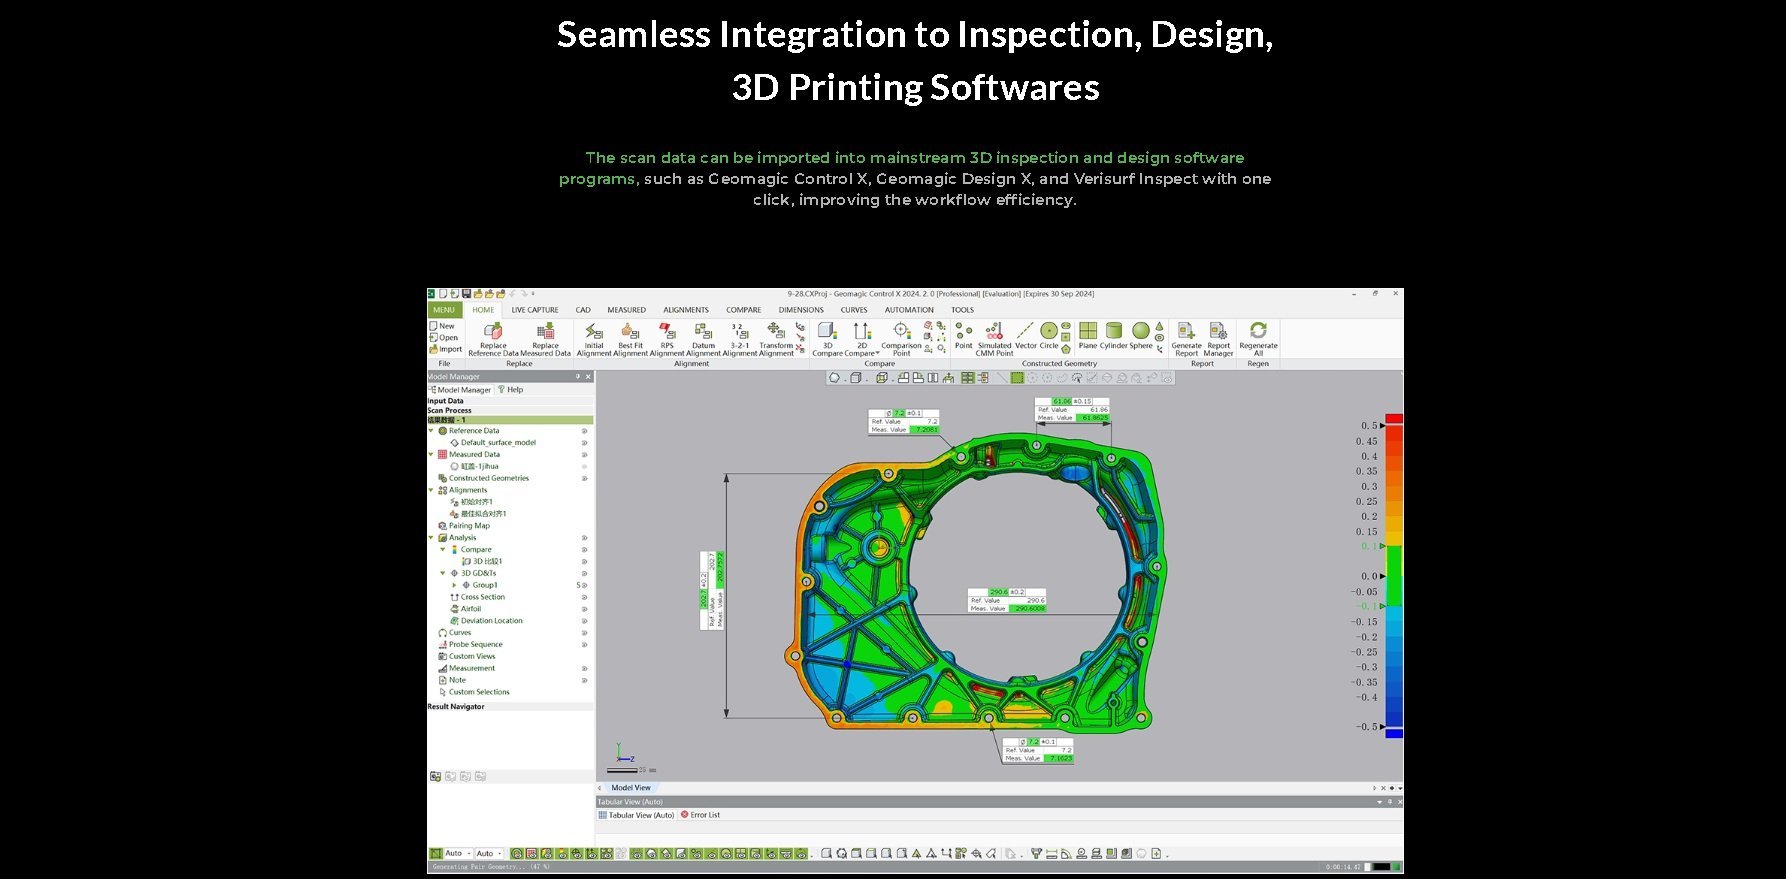1786x879 pixels.
Task: Collapse the Analysis tree node
Action: coord(431,538)
